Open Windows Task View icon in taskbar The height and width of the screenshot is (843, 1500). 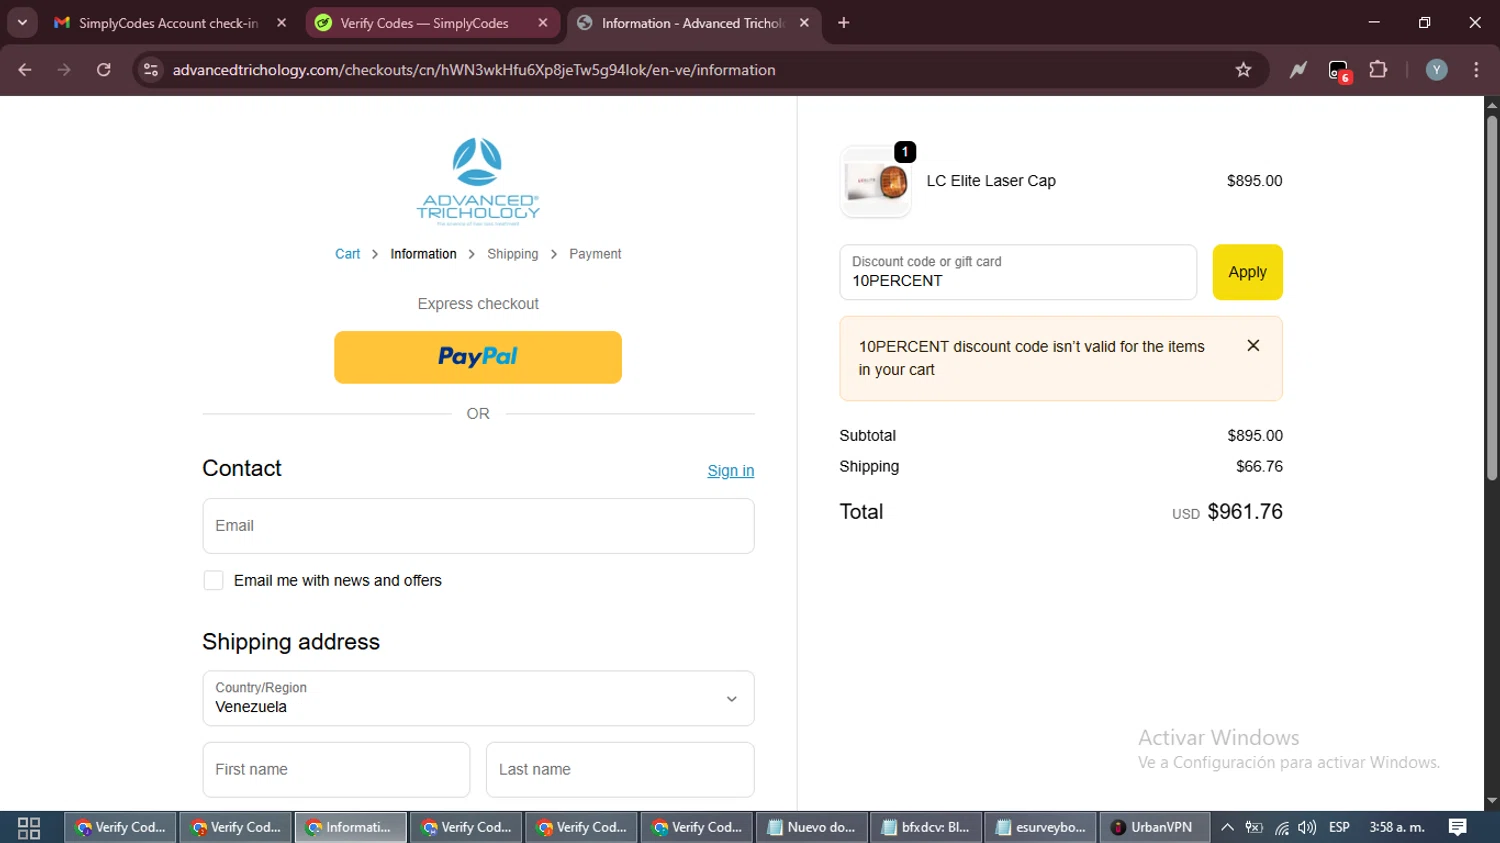point(29,828)
